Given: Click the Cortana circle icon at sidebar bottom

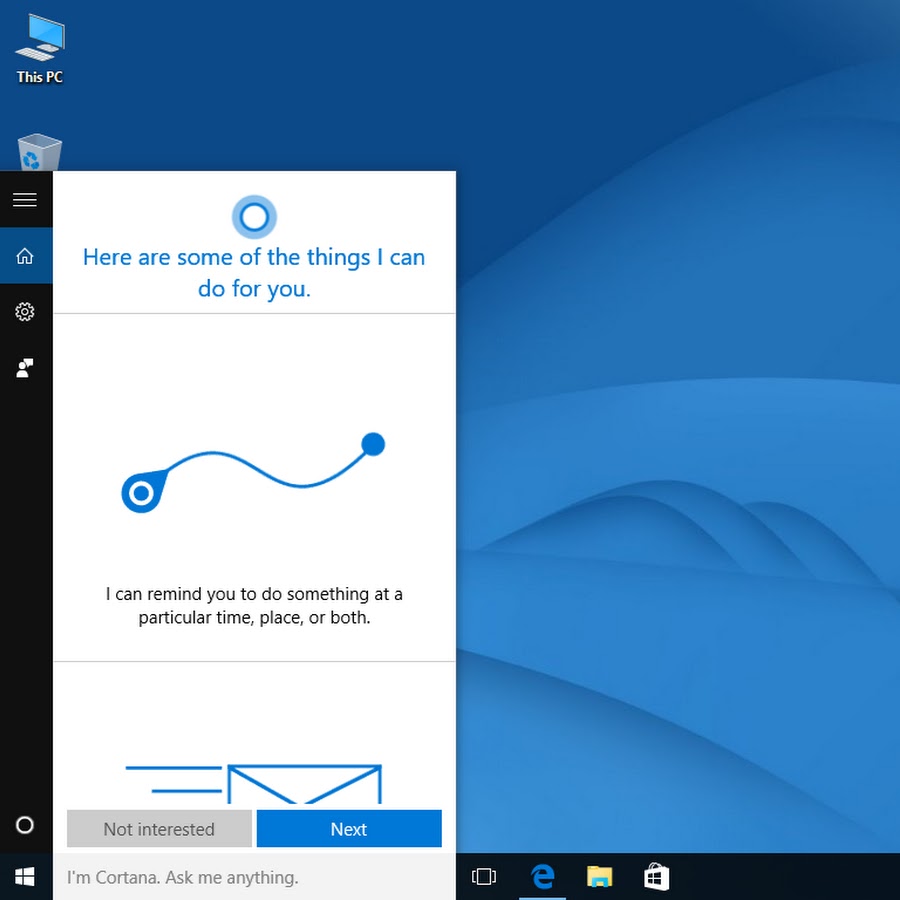Looking at the screenshot, I should [25, 825].
